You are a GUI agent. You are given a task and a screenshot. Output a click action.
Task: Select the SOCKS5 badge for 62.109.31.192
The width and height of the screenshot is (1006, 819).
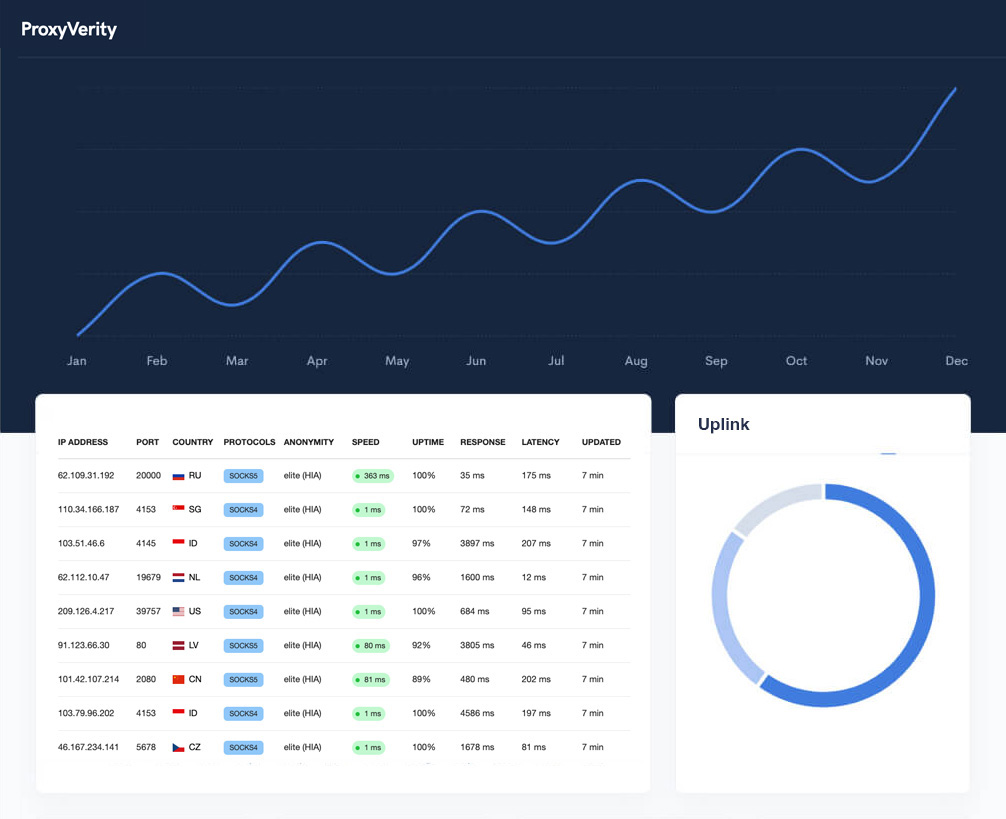(x=243, y=476)
